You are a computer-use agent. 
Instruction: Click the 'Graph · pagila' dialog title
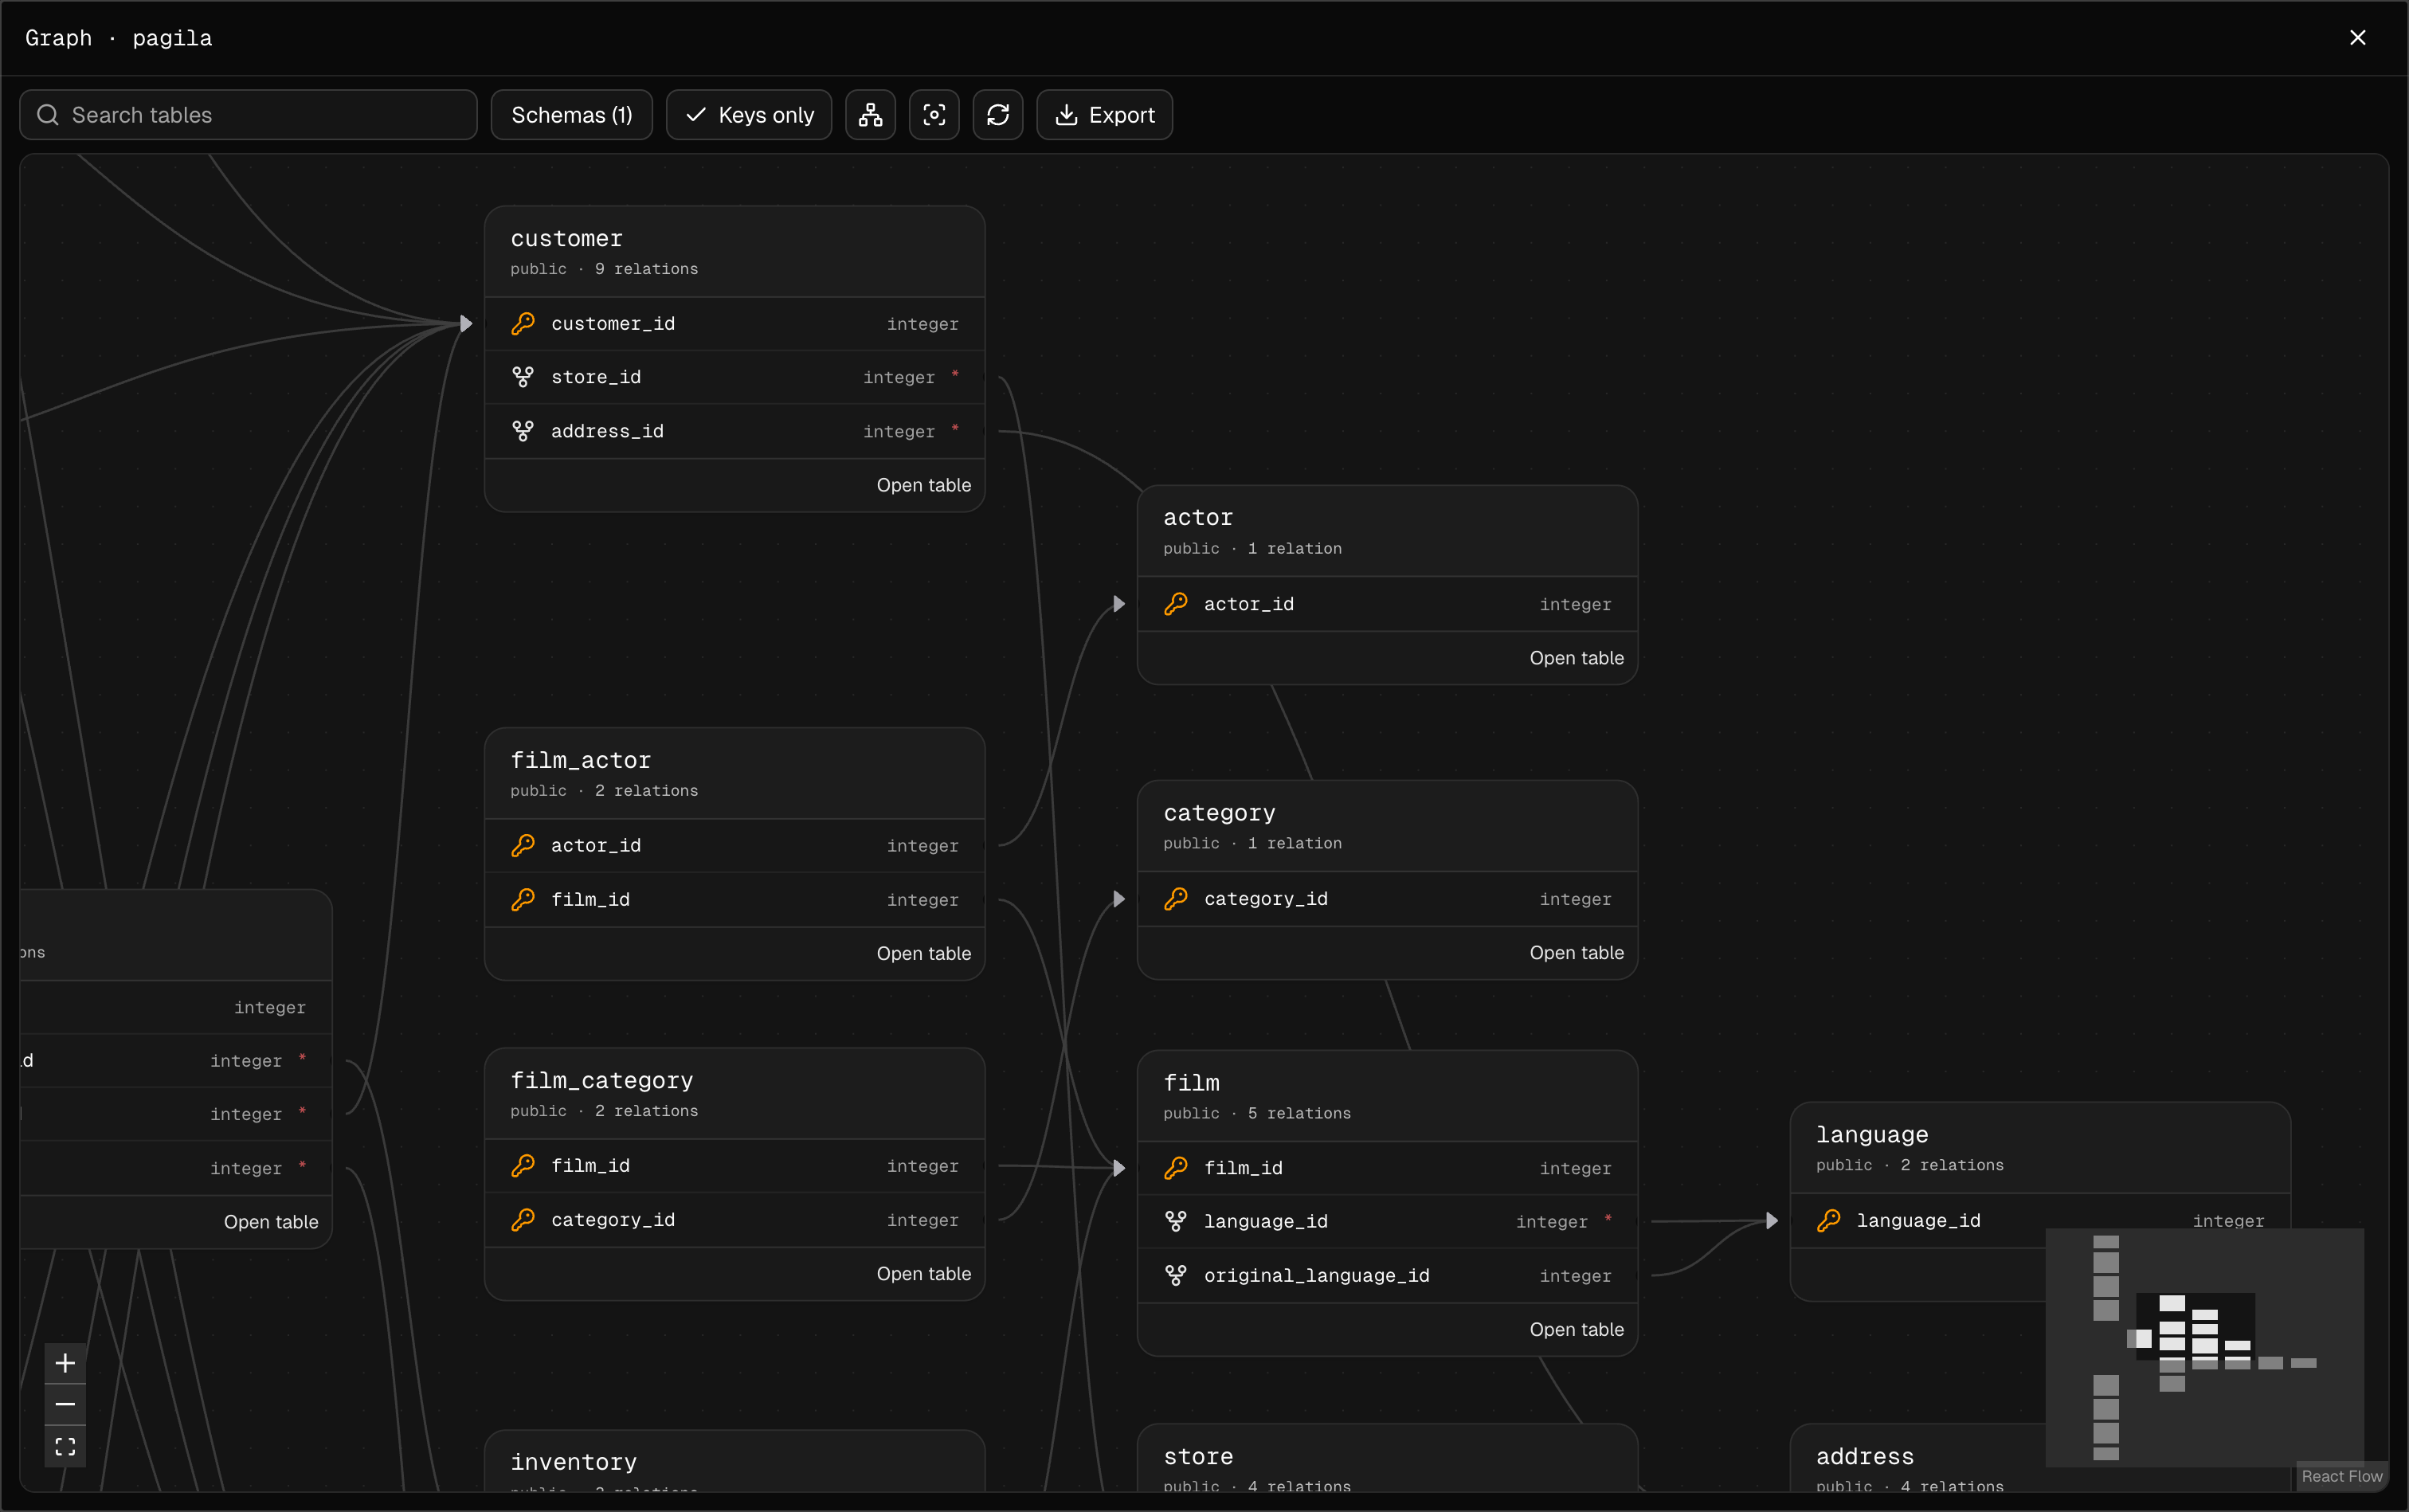tap(118, 38)
